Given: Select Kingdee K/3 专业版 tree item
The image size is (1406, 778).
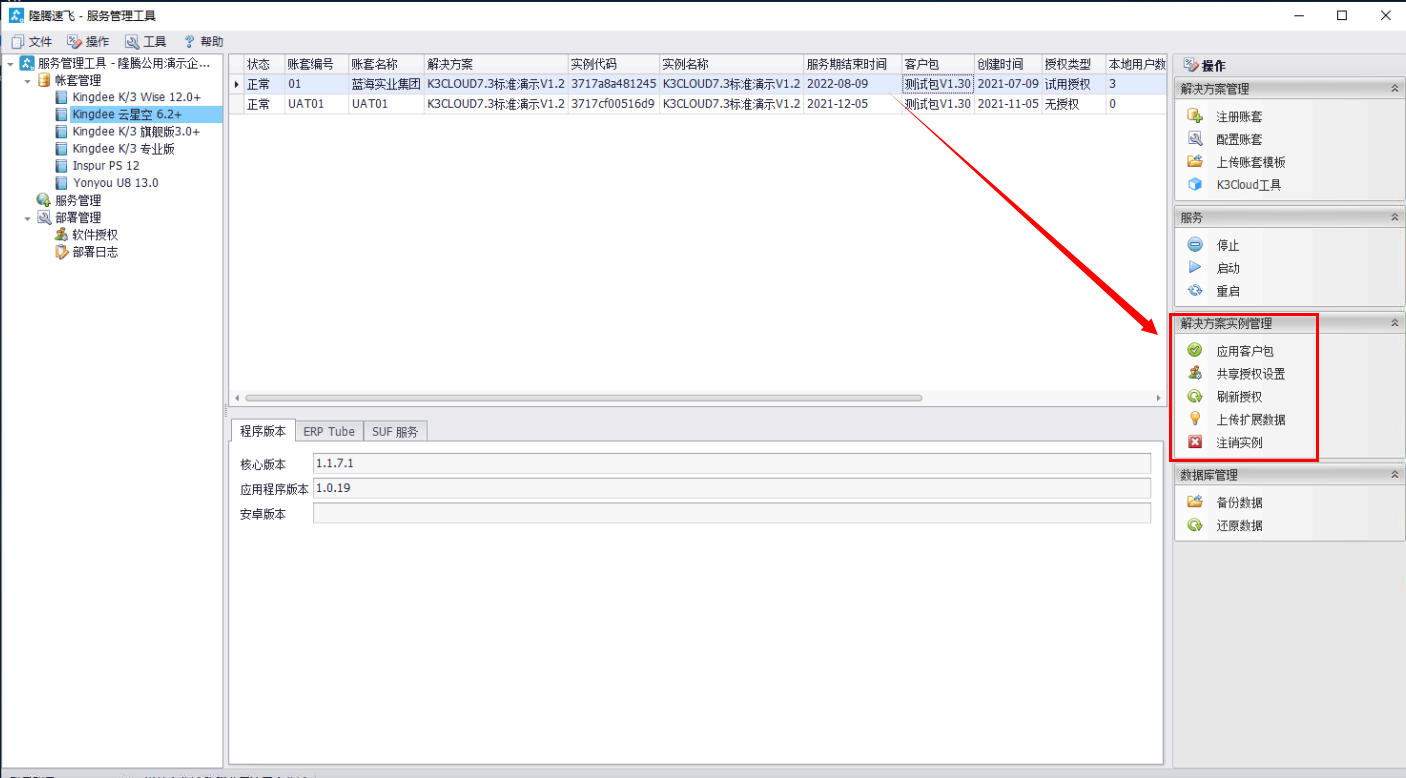Looking at the screenshot, I should pos(123,149).
